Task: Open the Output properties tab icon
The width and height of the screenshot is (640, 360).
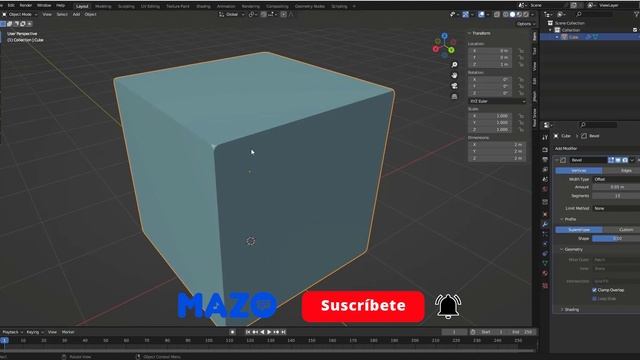Action: click(545, 160)
